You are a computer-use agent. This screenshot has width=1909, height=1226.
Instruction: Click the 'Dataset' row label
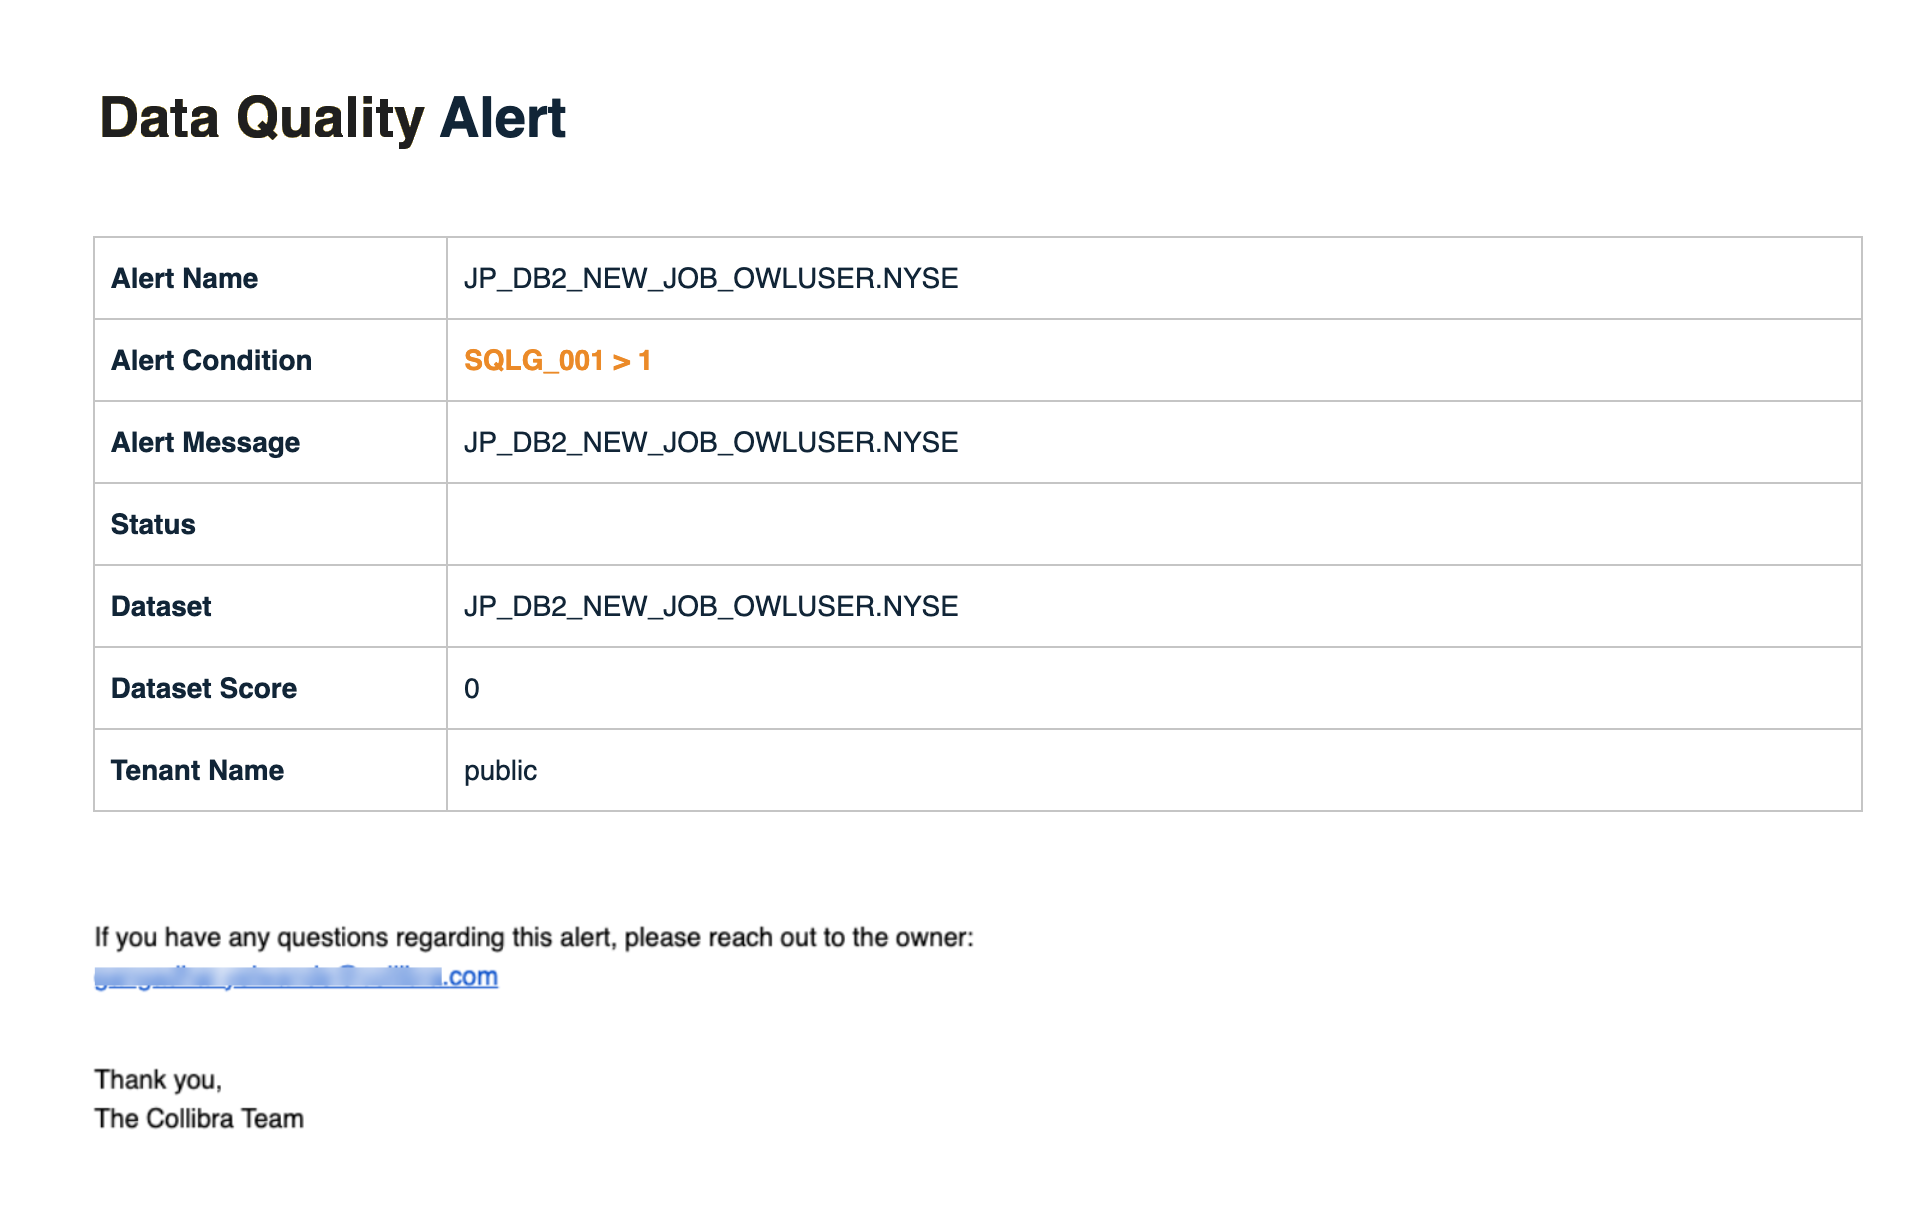161,606
